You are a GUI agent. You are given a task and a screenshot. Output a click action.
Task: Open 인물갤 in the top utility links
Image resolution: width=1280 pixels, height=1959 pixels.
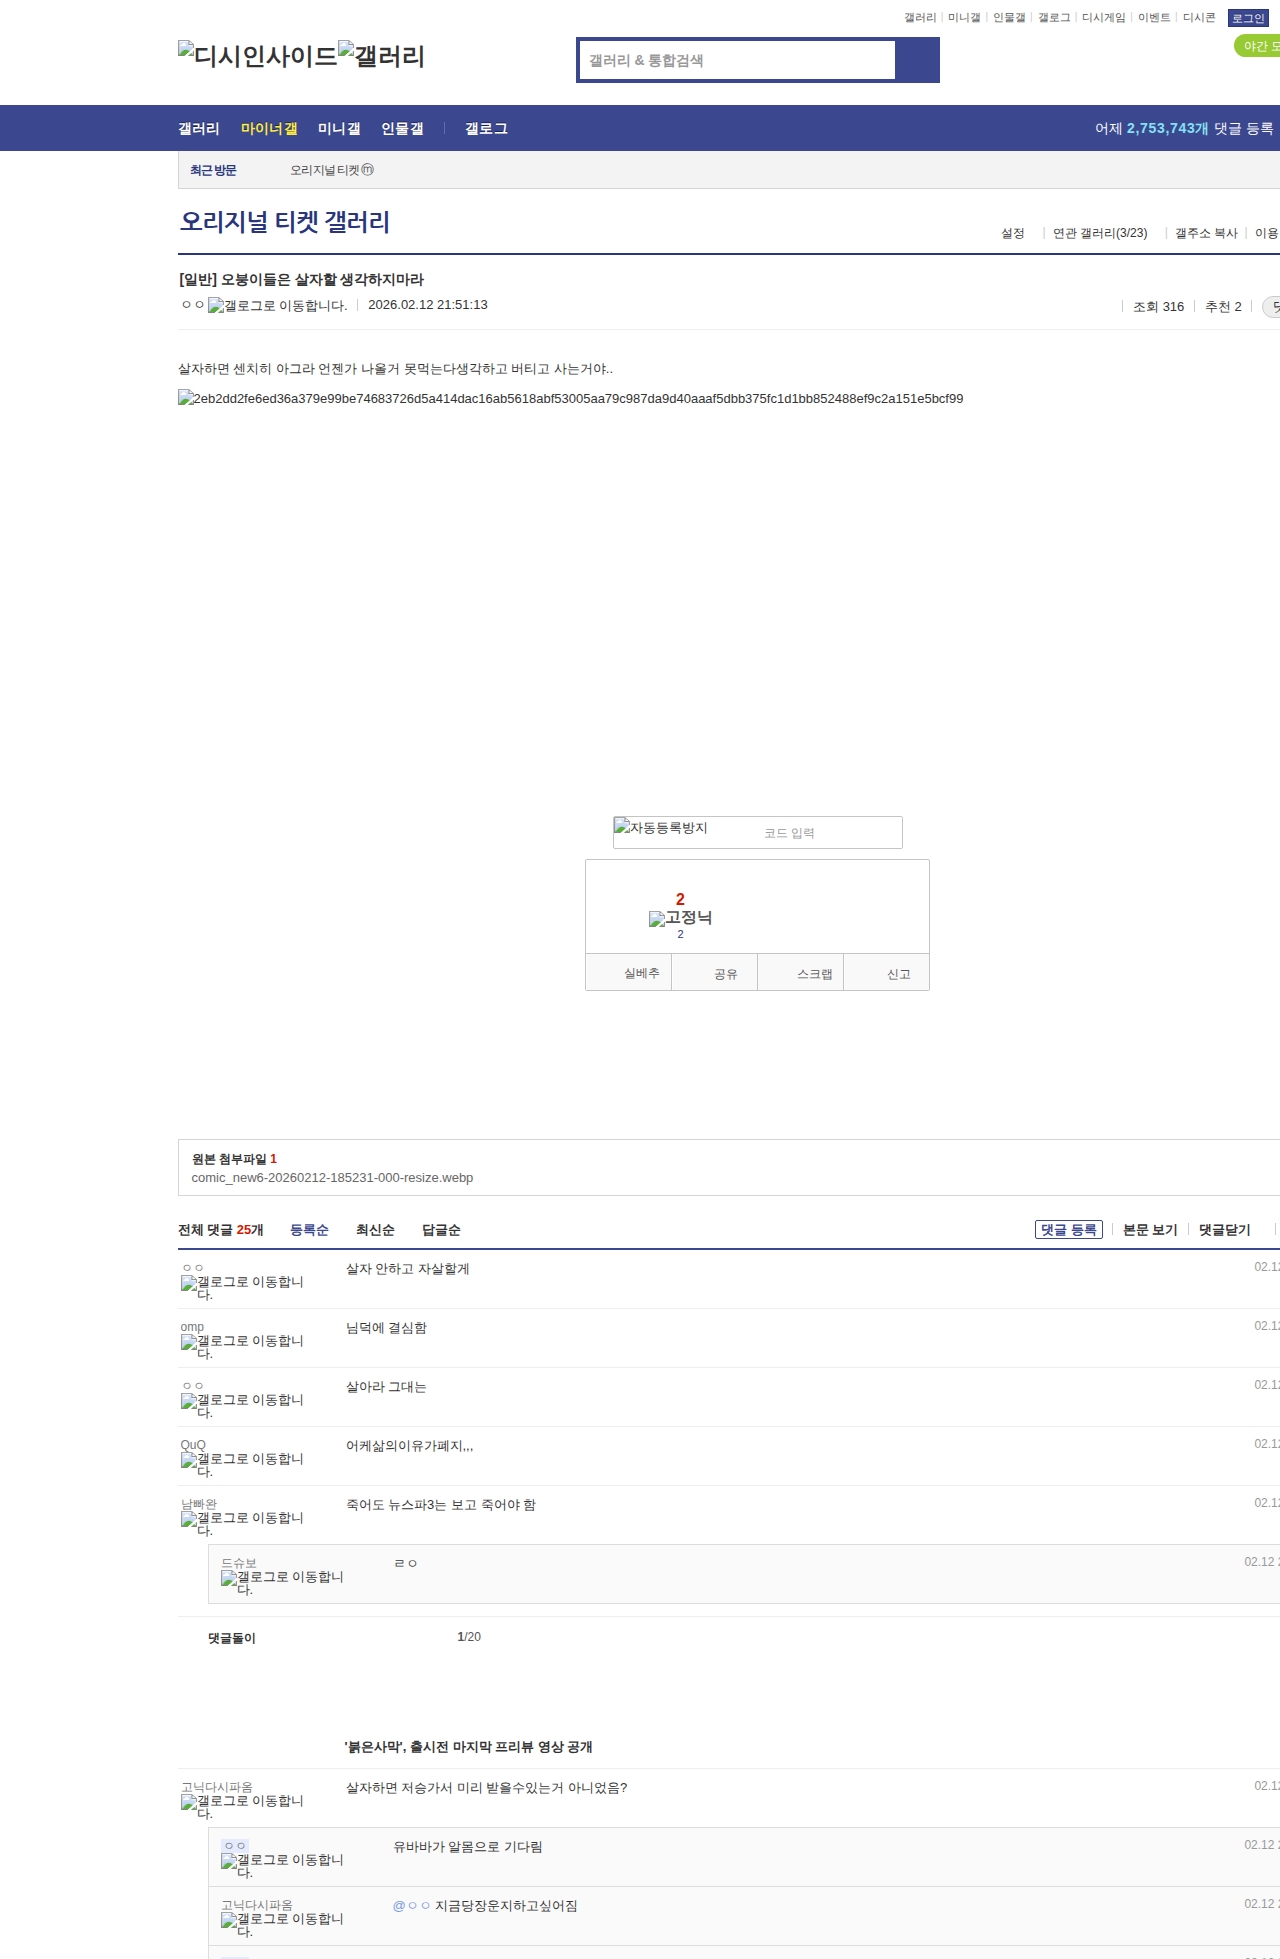tap(1009, 18)
